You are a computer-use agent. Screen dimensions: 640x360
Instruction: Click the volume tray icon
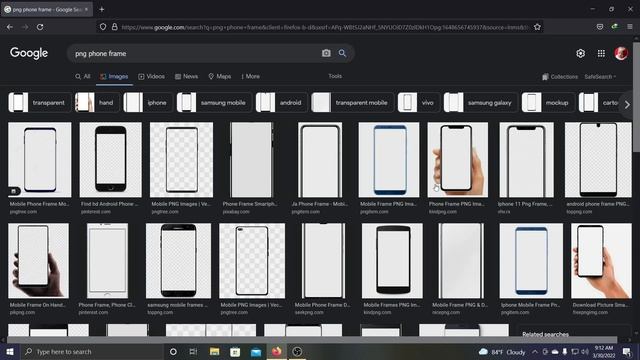585,351
